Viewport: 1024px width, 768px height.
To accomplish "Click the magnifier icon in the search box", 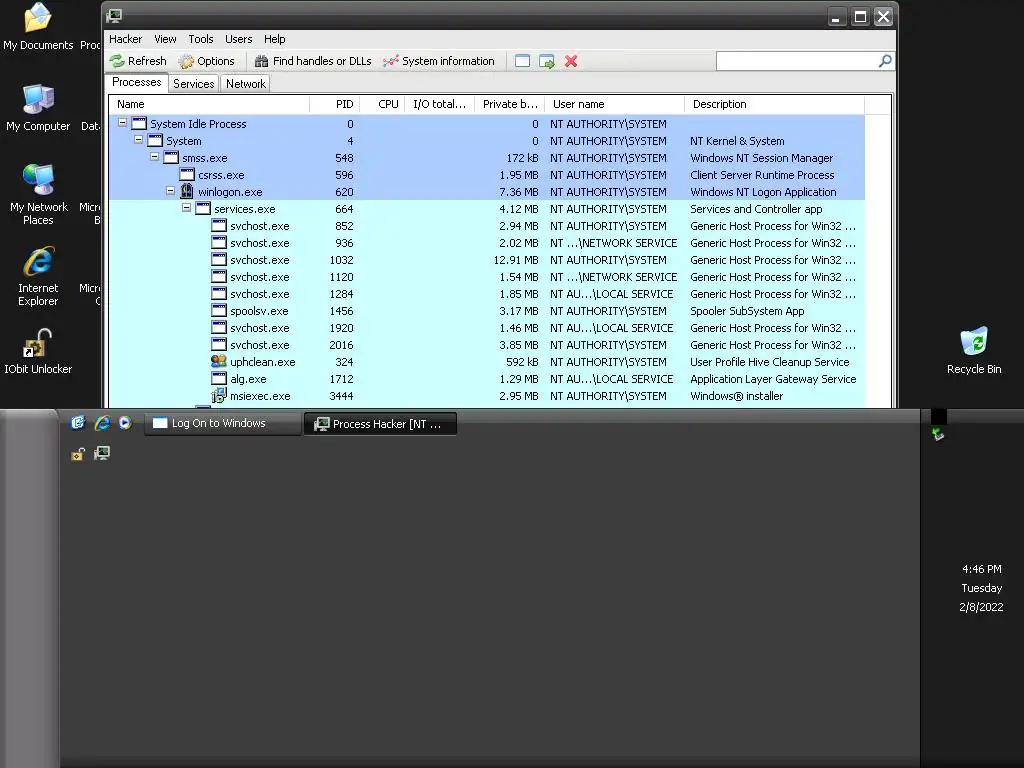I will (885, 61).
